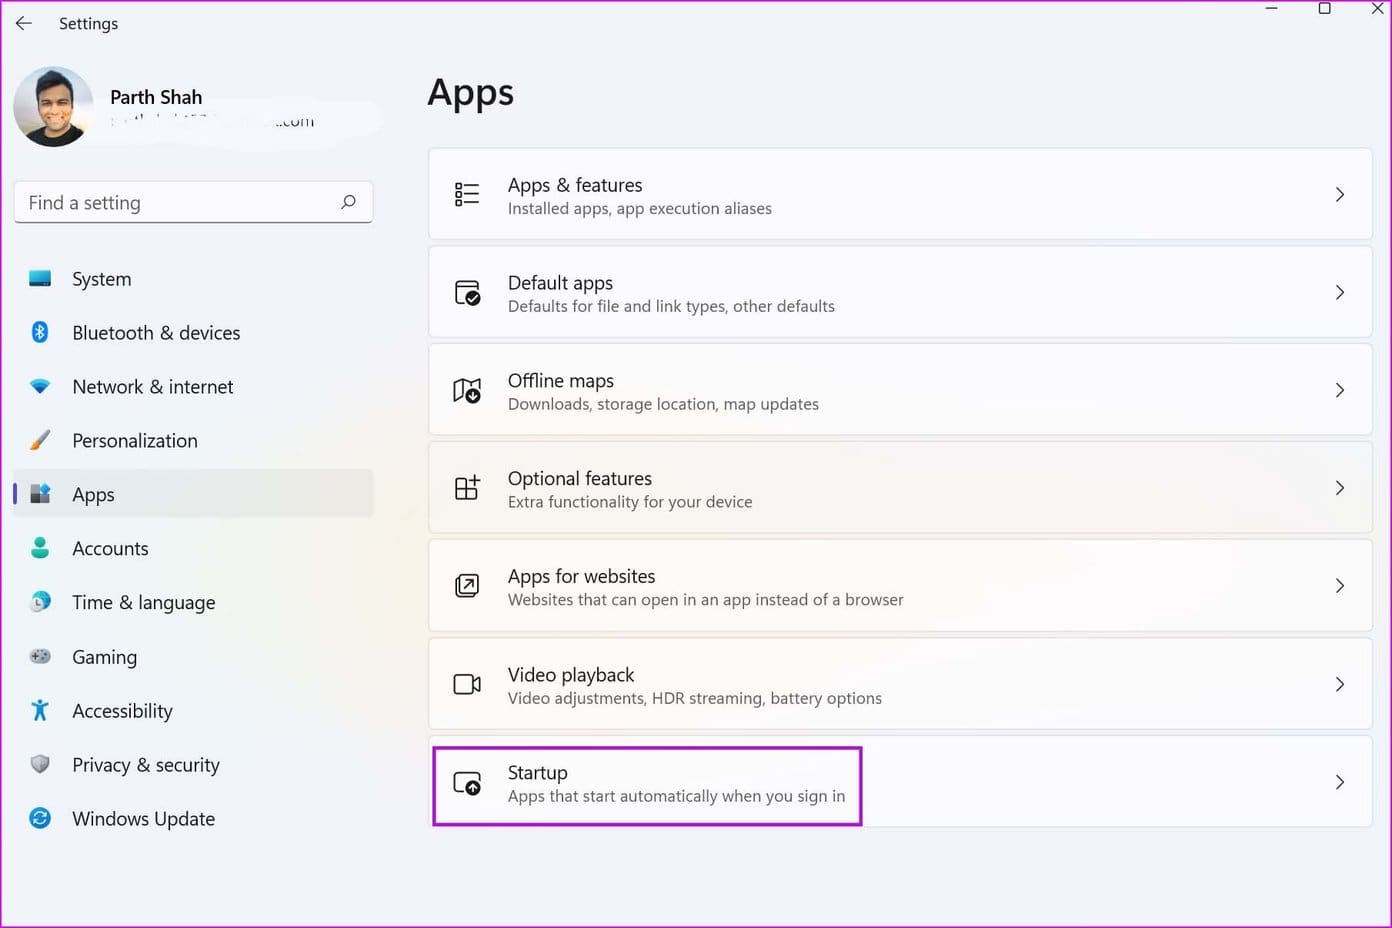Viewport: 1392px width, 928px height.
Task: Click 'Apps that start automatically' description
Action: pyautogui.click(x=676, y=796)
